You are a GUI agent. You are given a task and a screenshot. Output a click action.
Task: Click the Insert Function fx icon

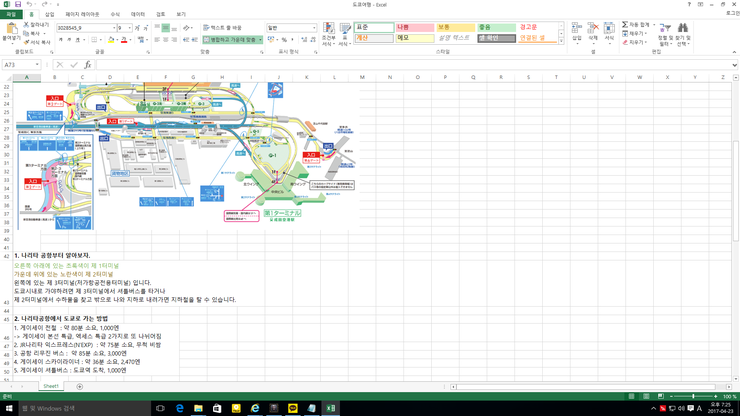pyautogui.click(x=87, y=65)
